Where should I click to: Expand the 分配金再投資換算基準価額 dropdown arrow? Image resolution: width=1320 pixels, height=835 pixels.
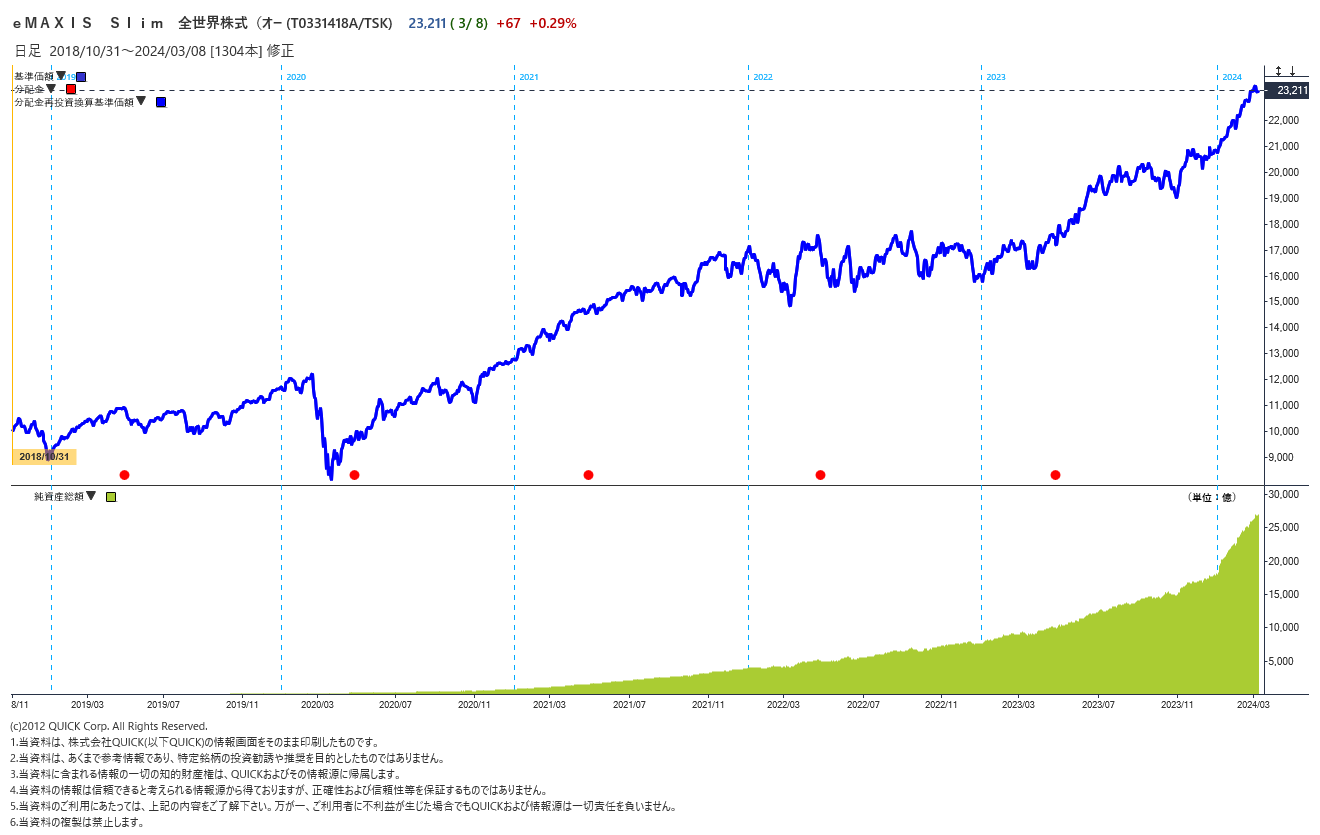pos(141,101)
